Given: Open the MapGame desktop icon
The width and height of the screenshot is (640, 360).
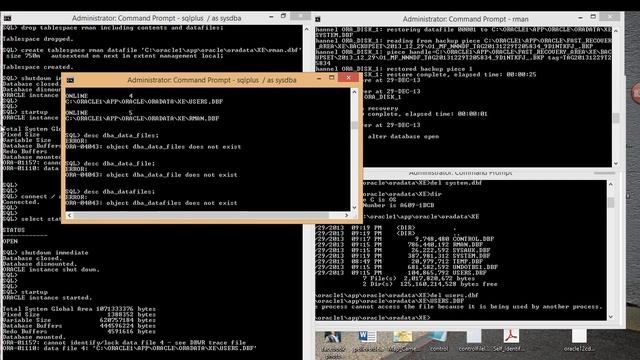Looking at the screenshot, I should [403, 342].
